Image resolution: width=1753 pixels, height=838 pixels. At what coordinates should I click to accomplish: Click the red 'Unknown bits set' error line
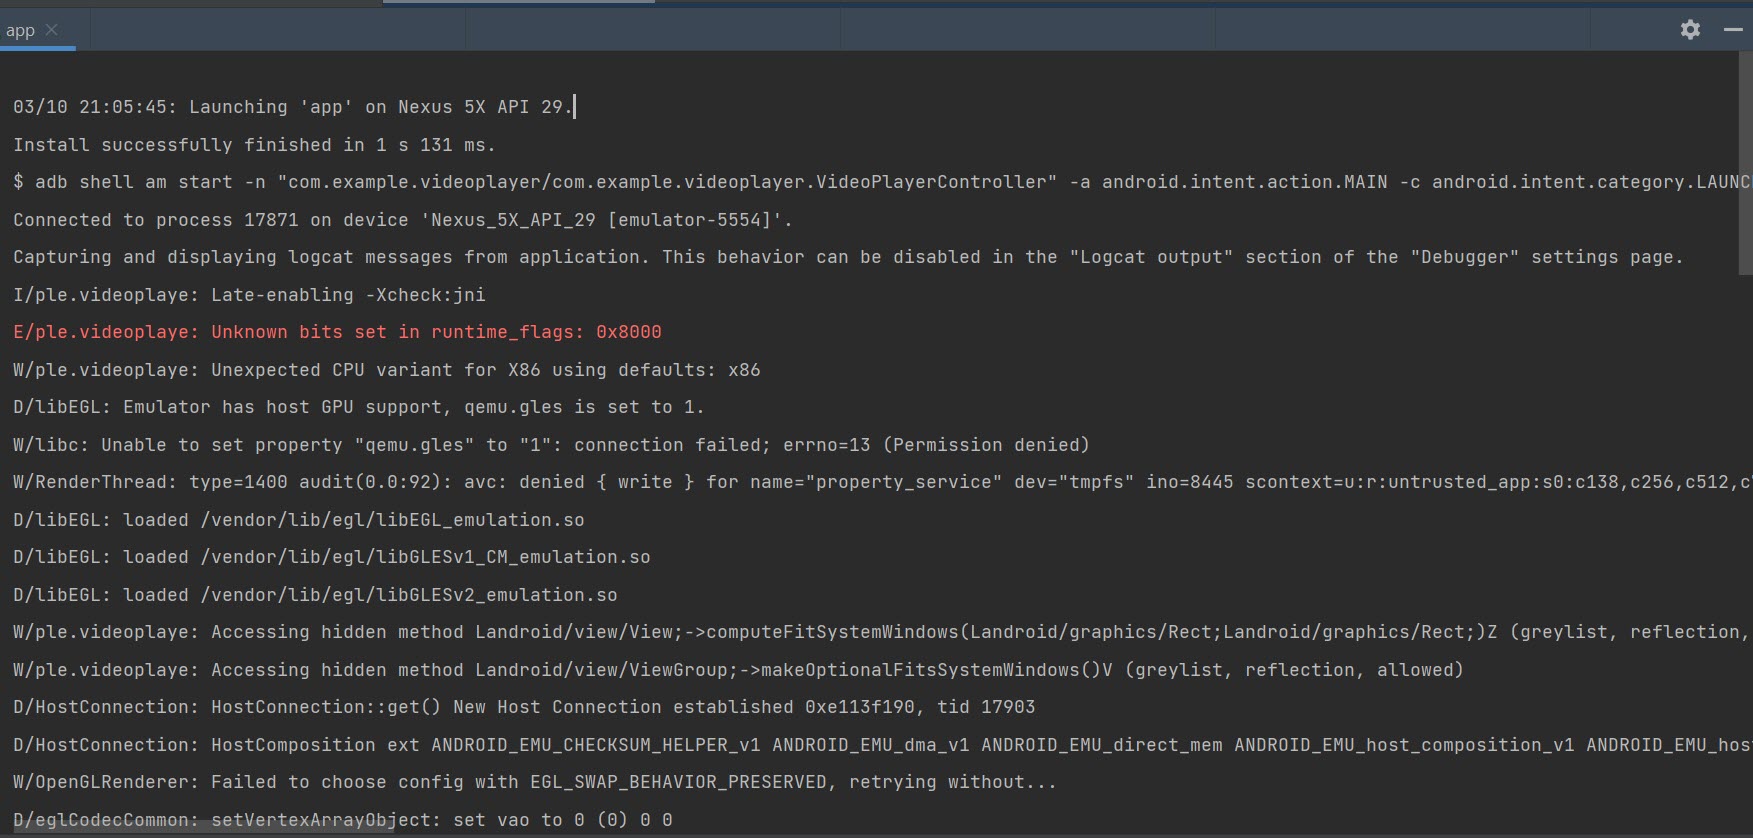pyautogui.click(x=337, y=332)
